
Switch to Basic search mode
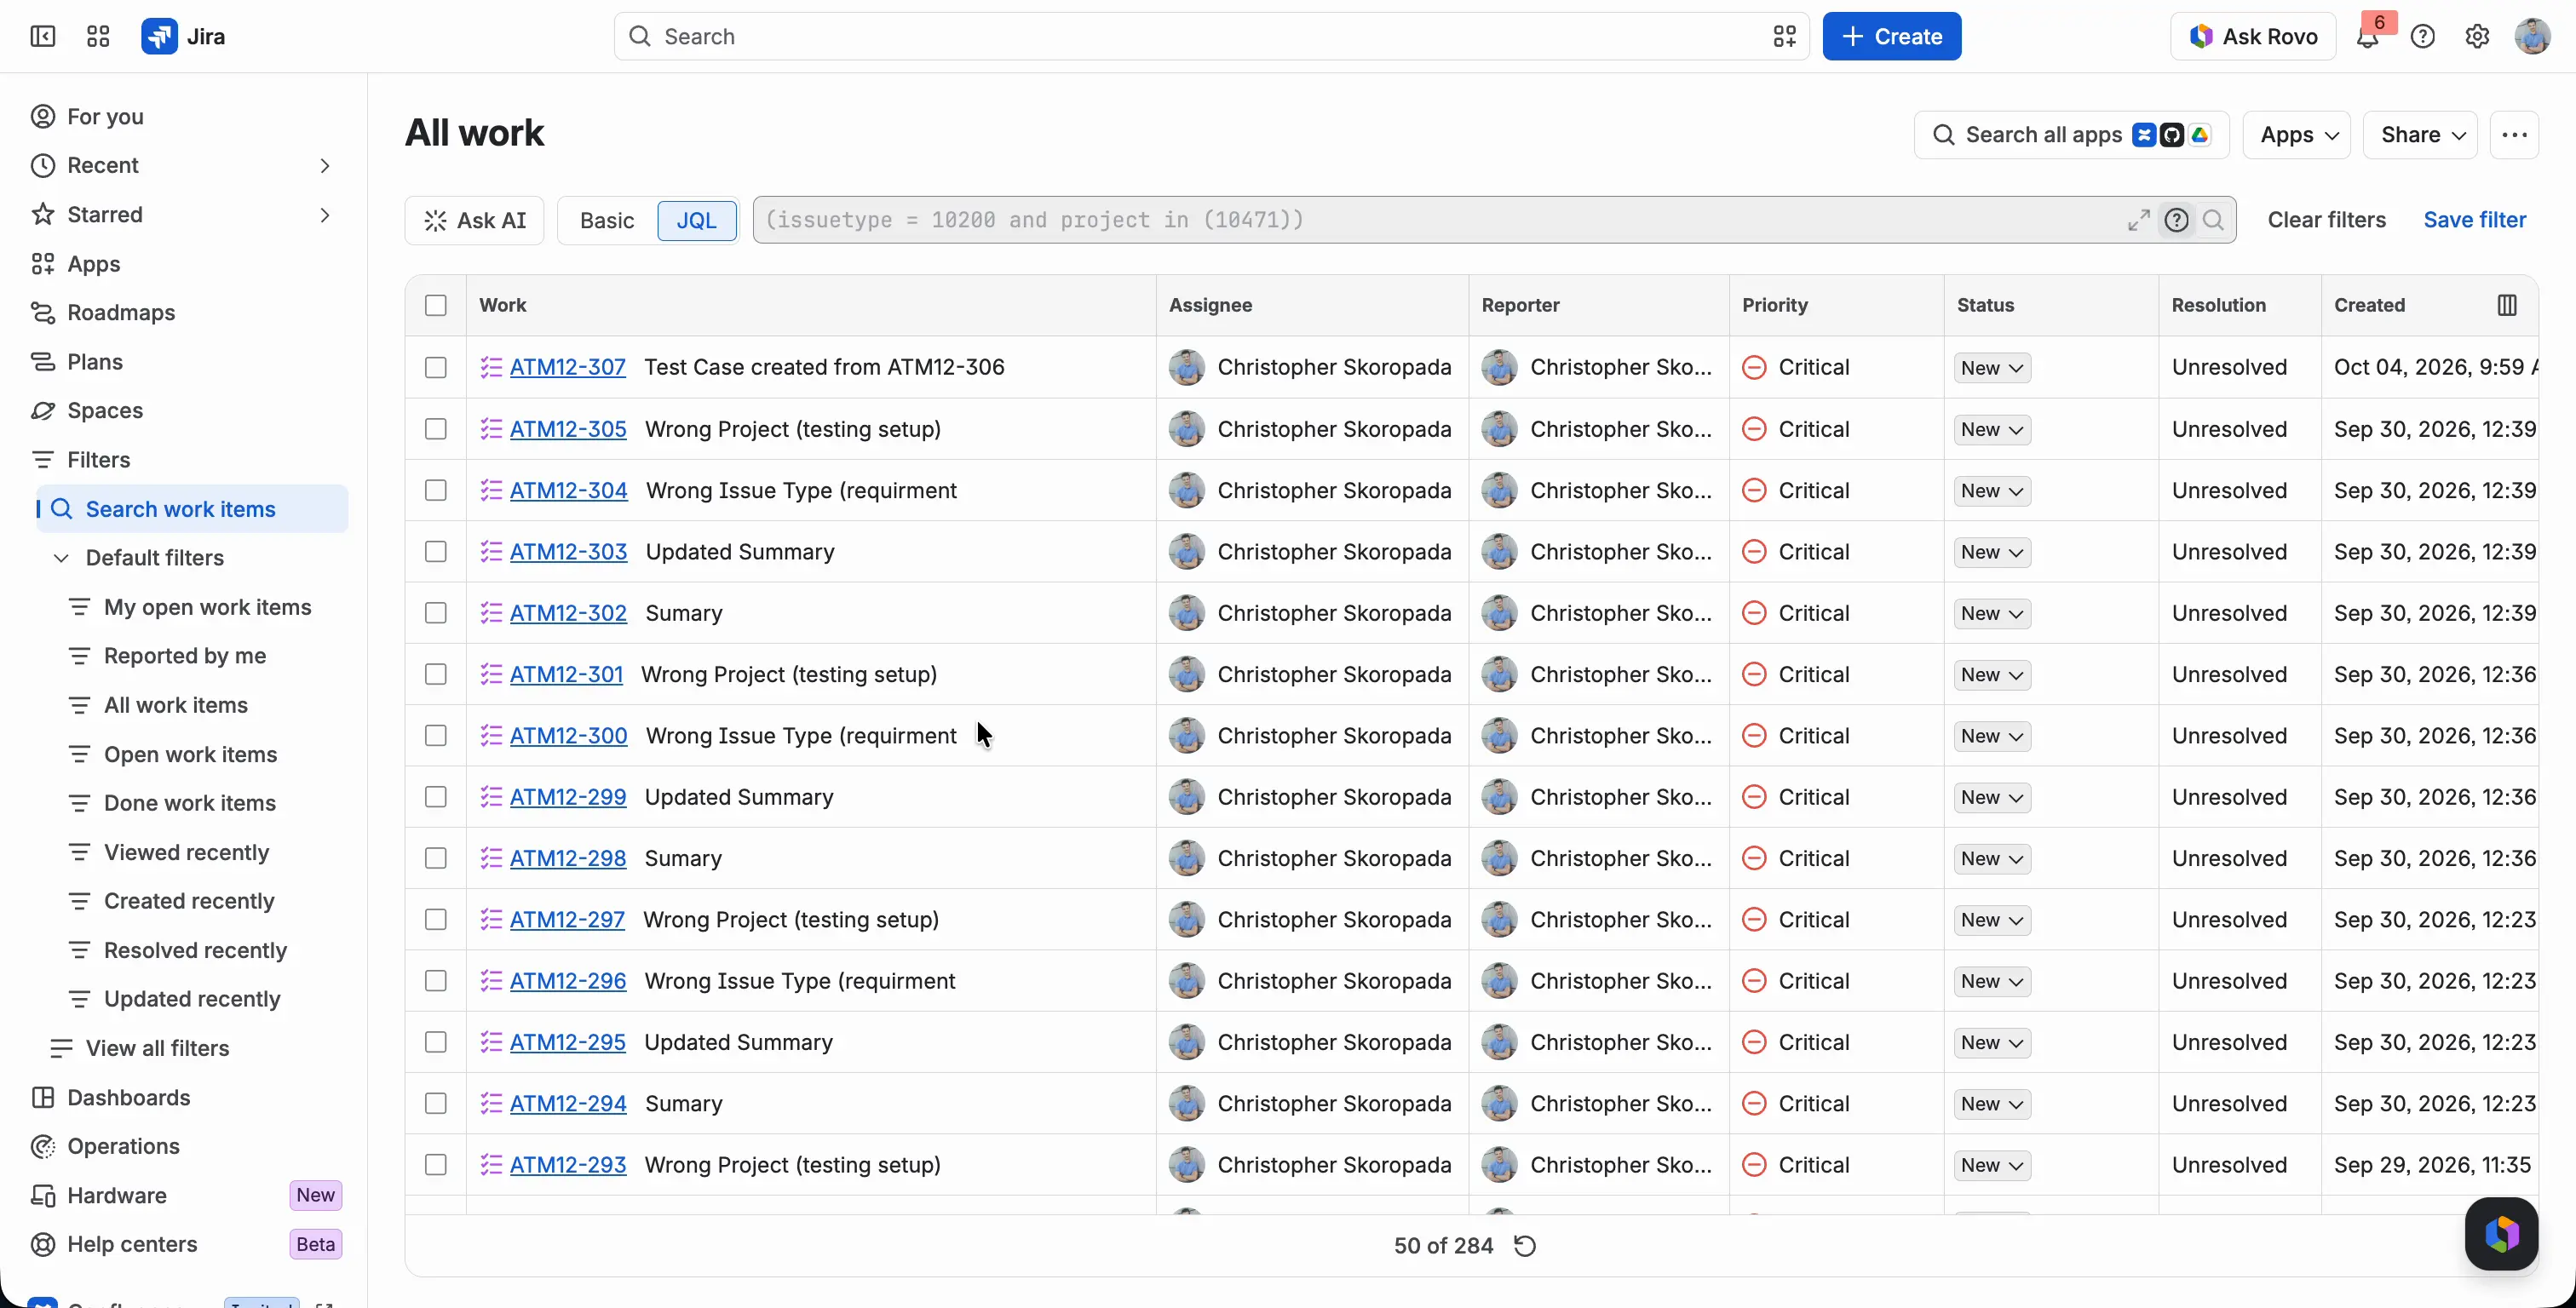tap(607, 220)
